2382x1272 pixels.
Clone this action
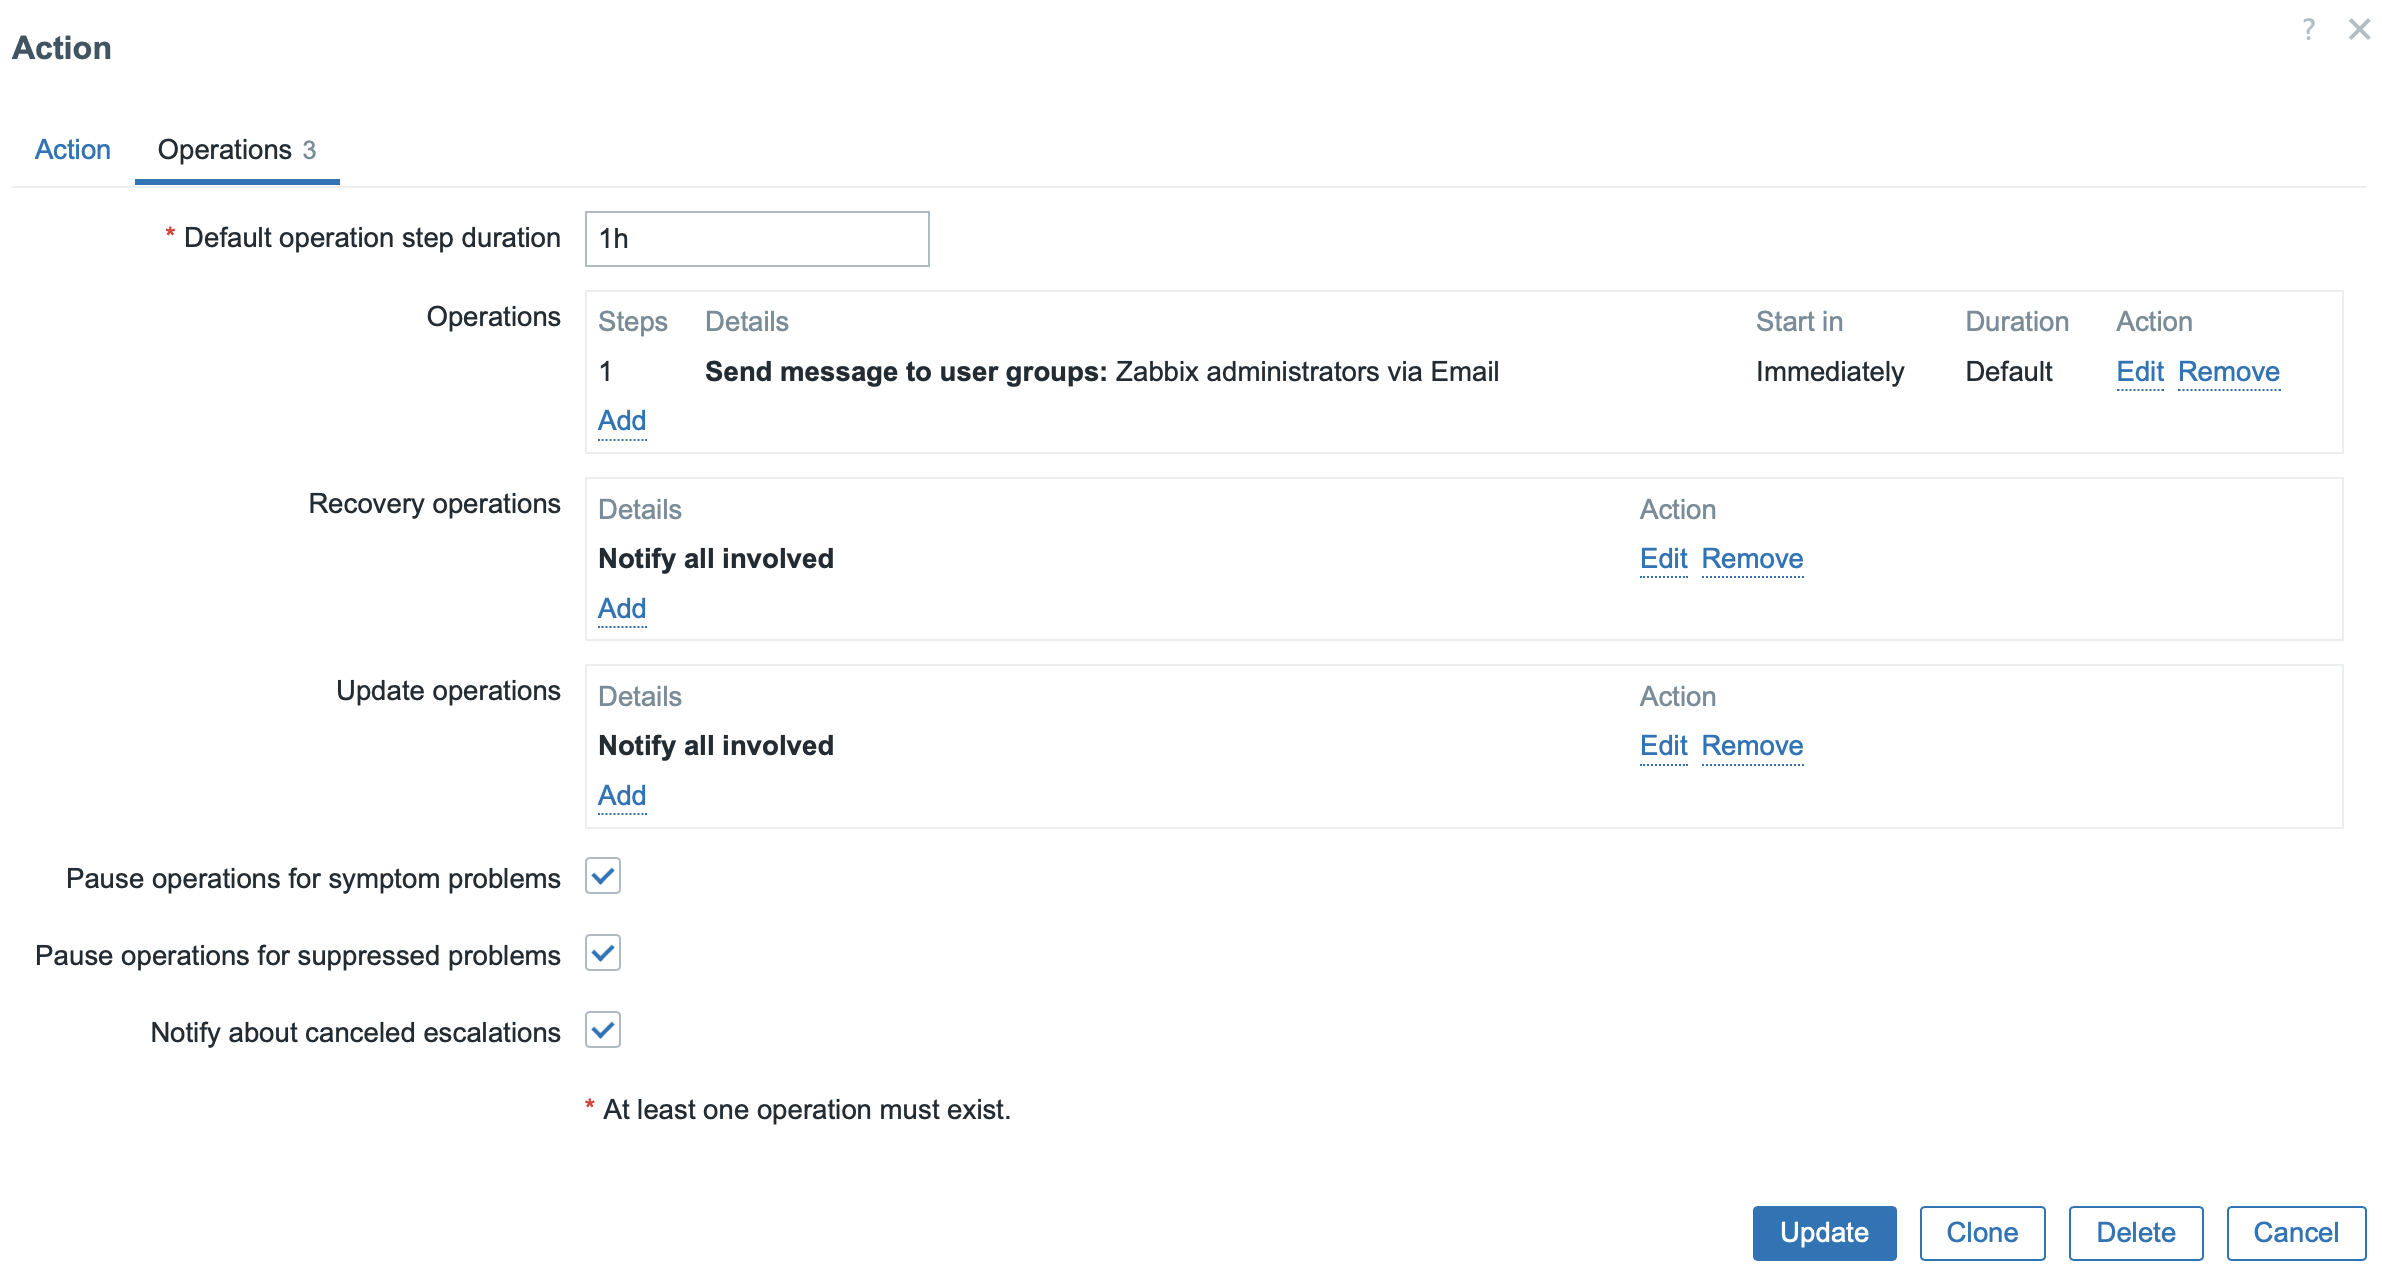pos(1981,1233)
